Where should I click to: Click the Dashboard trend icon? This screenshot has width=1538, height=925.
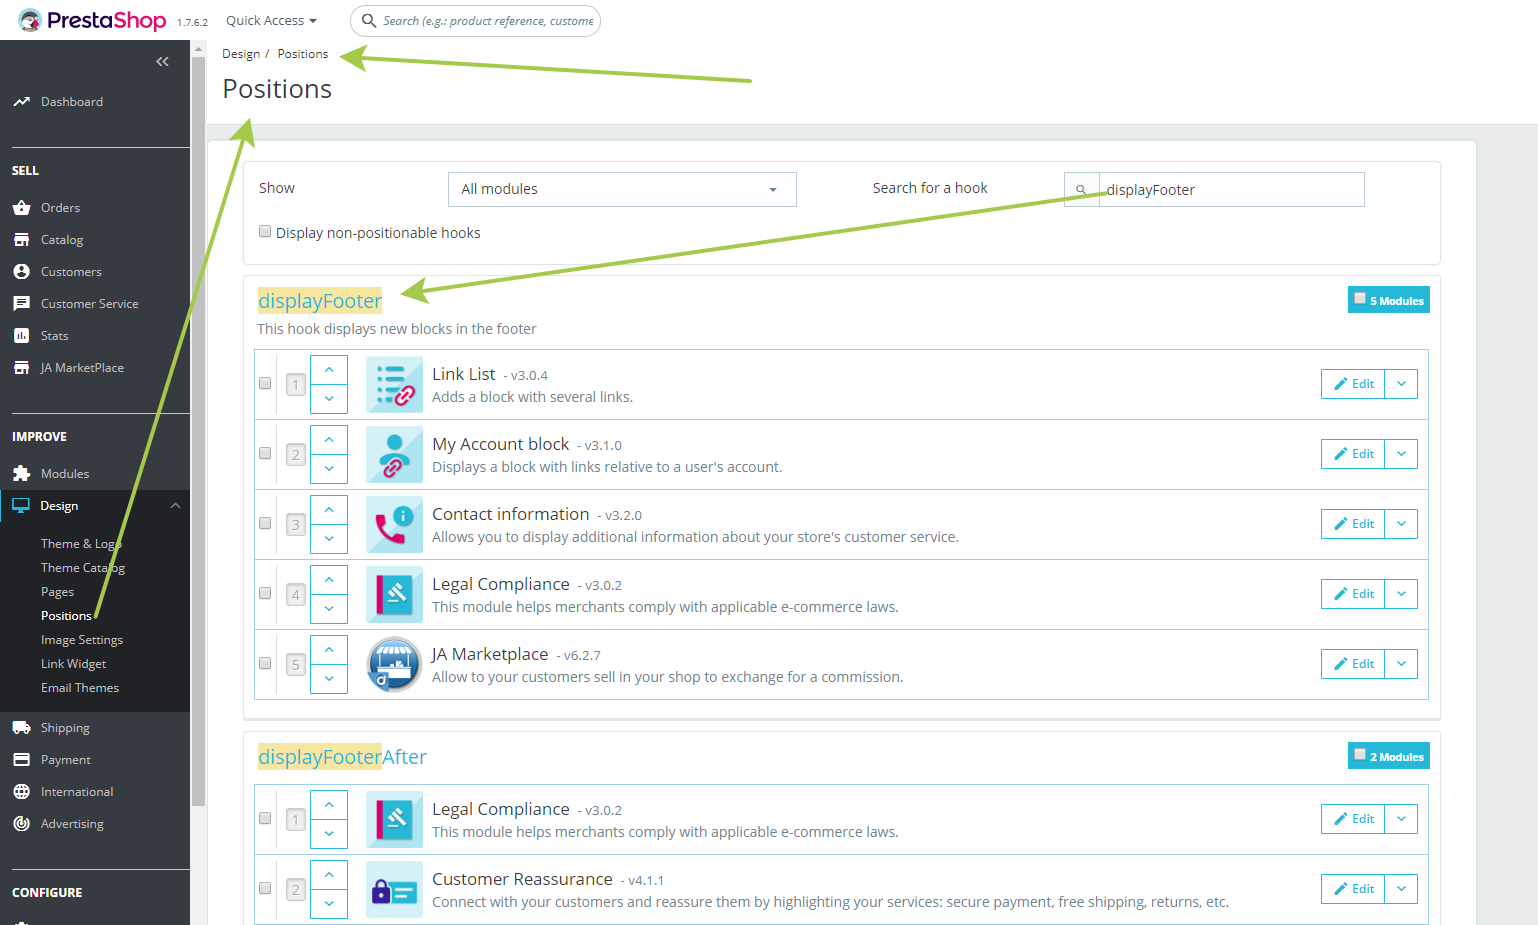[21, 102]
